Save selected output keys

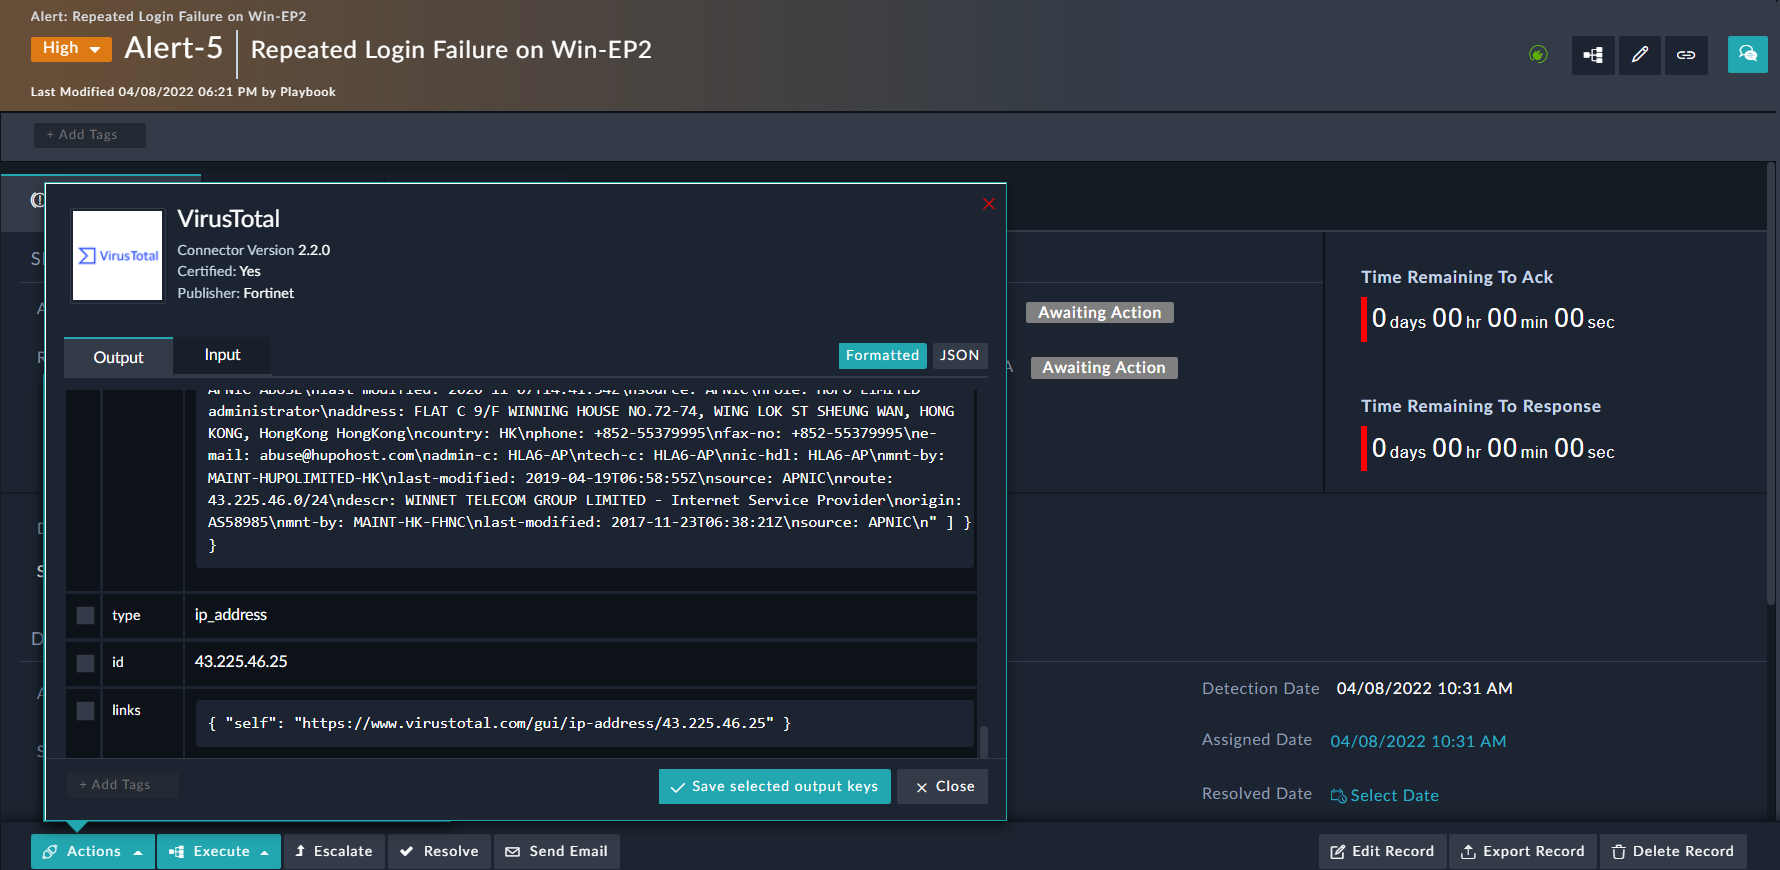pyautogui.click(x=775, y=786)
